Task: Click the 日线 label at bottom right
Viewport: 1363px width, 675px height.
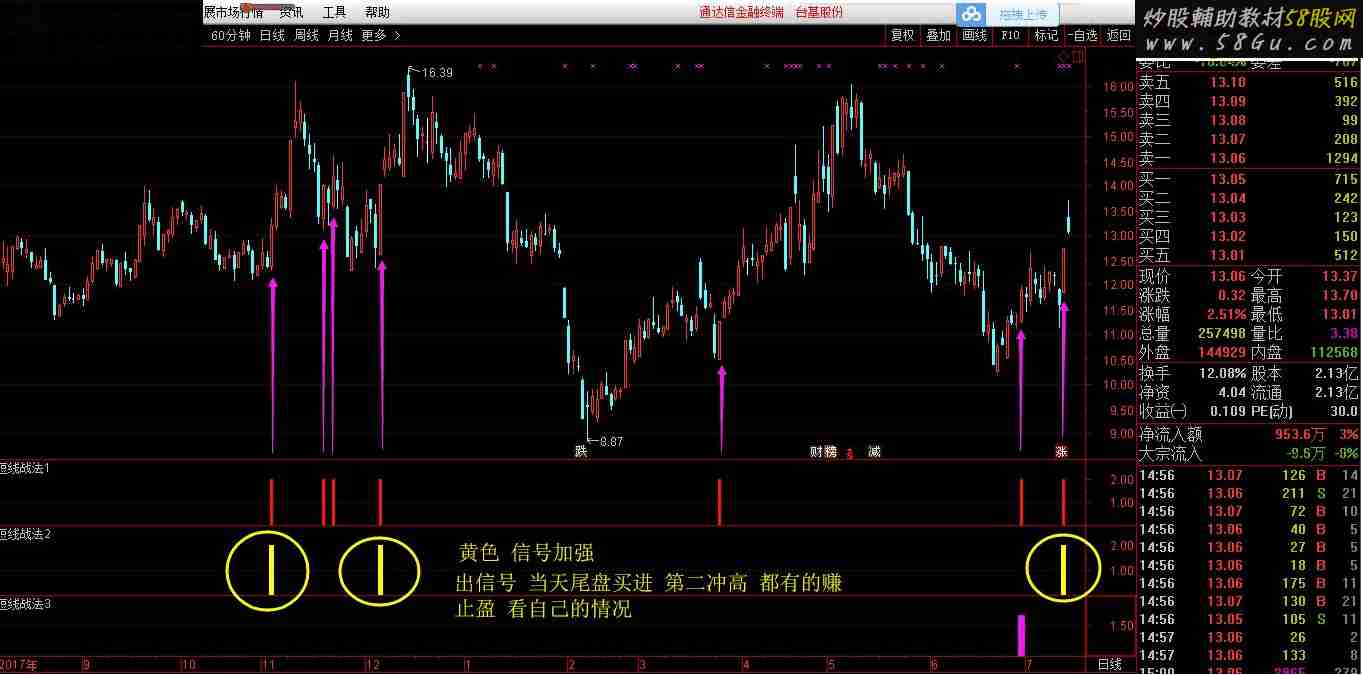Action: [x=1109, y=664]
